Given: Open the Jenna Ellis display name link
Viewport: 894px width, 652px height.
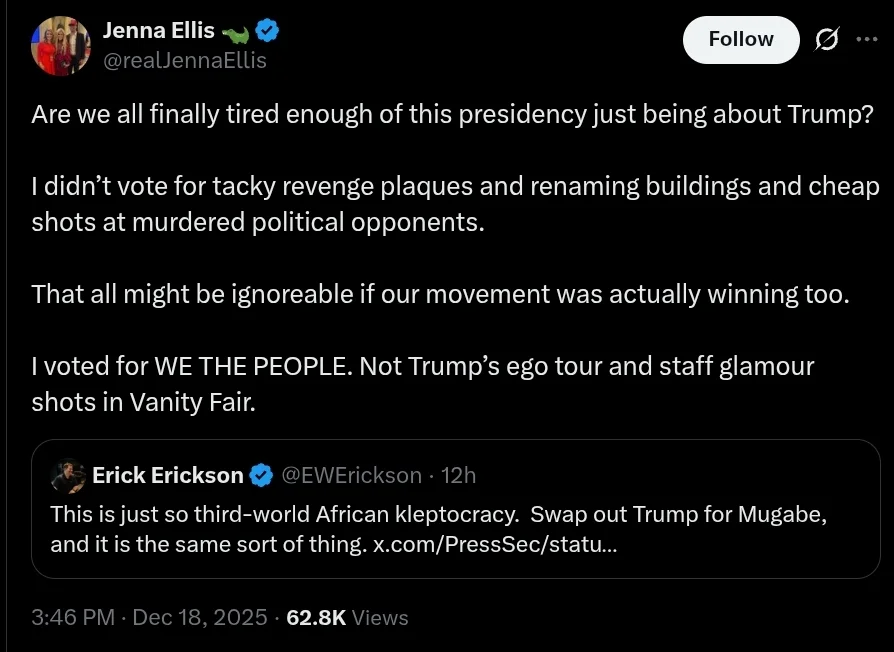Looking at the screenshot, I should click(x=157, y=31).
